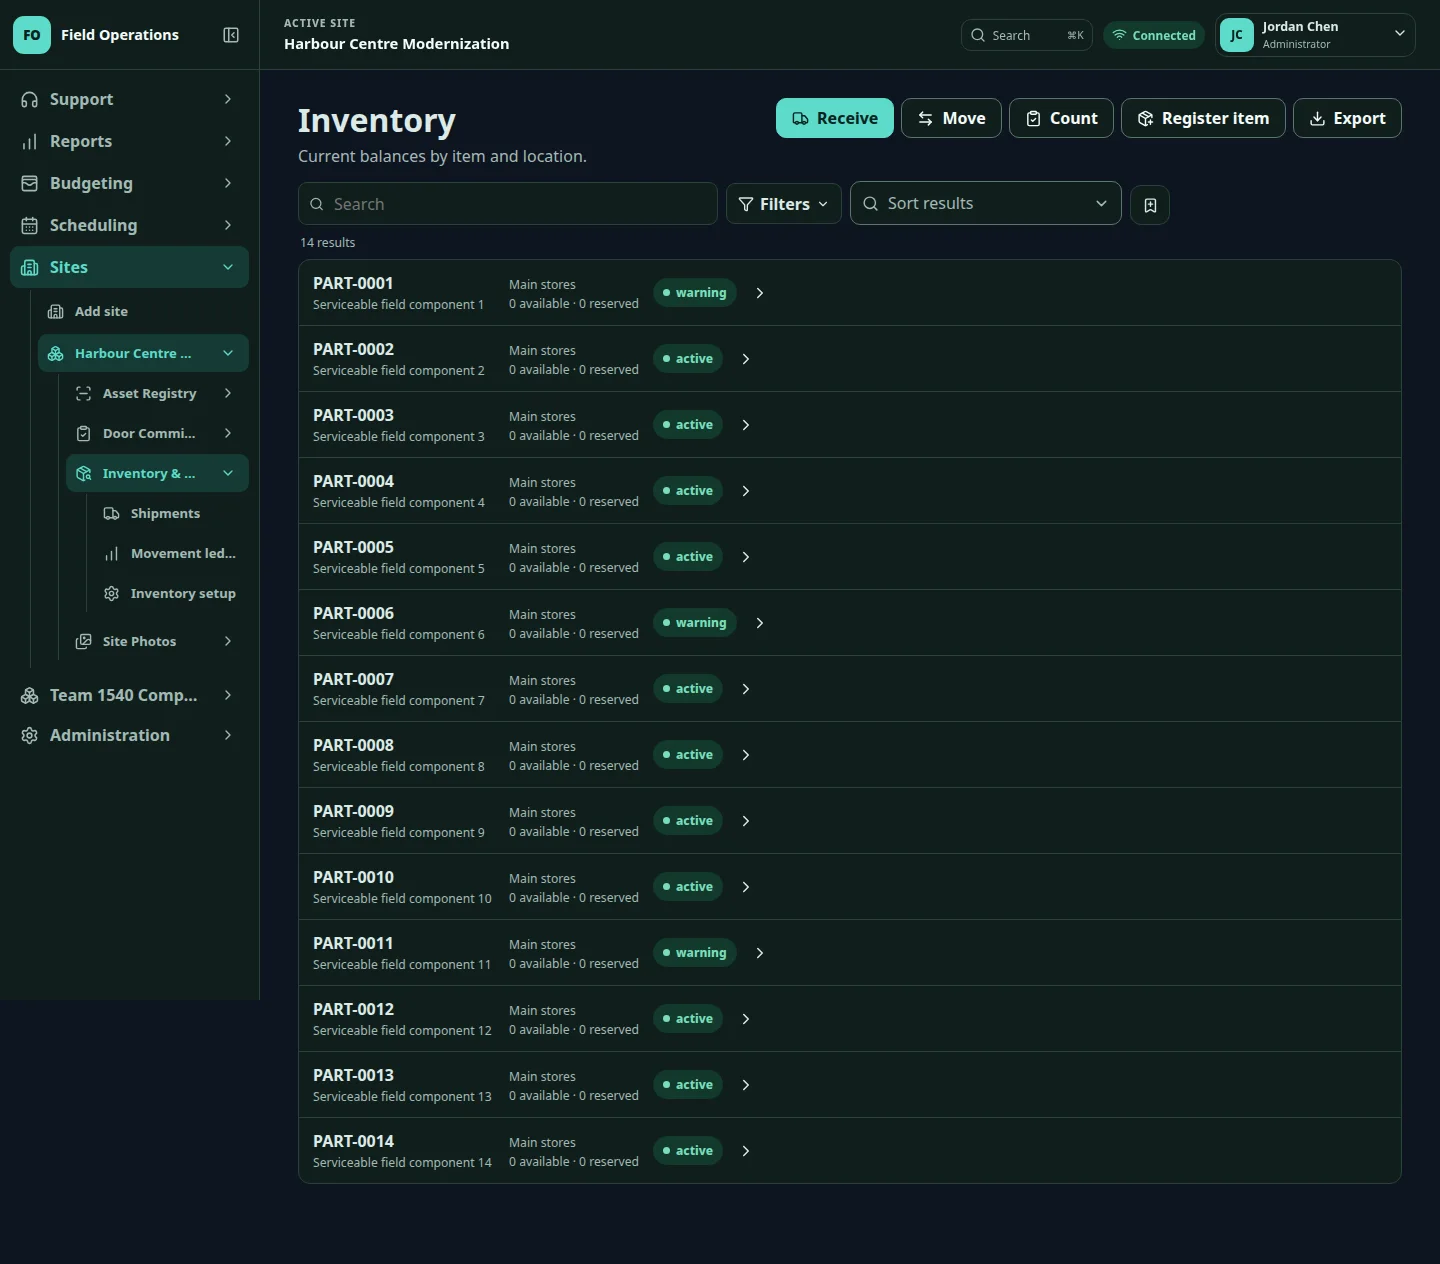Open Shipments in the sidebar
The height and width of the screenshot is (1264, 1440).
pos(171,513)
